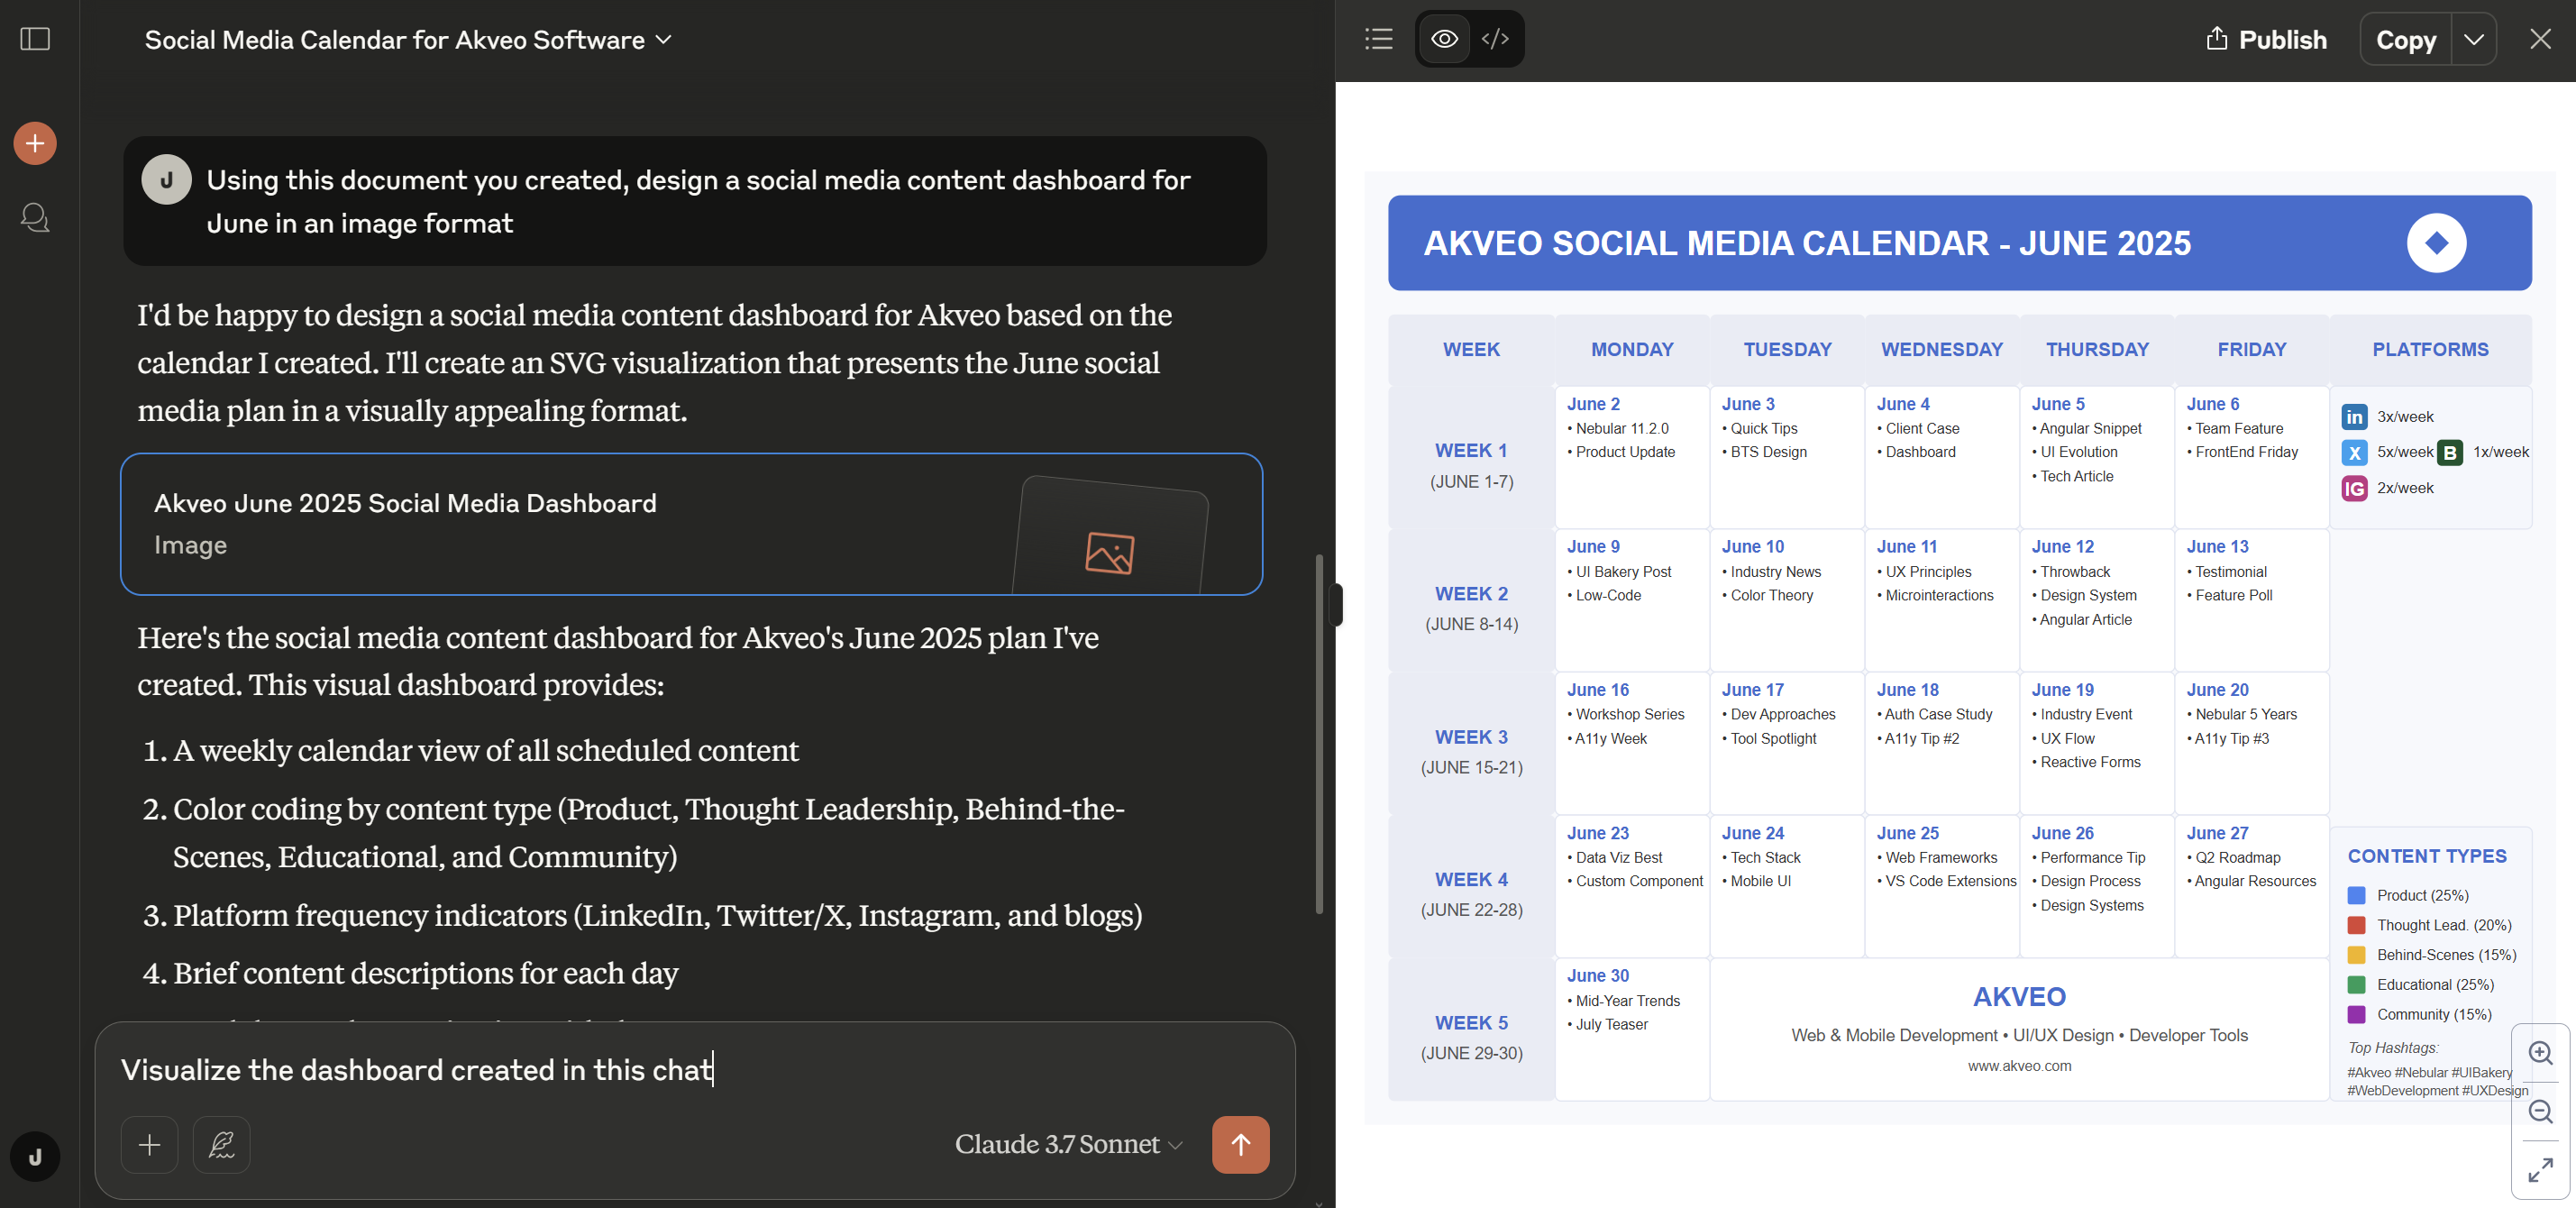The height and width of the screenshot is (1208, 2576).
Task: Open Claude 3.7 Sonnet model selector
Action: point(1068,1144)
